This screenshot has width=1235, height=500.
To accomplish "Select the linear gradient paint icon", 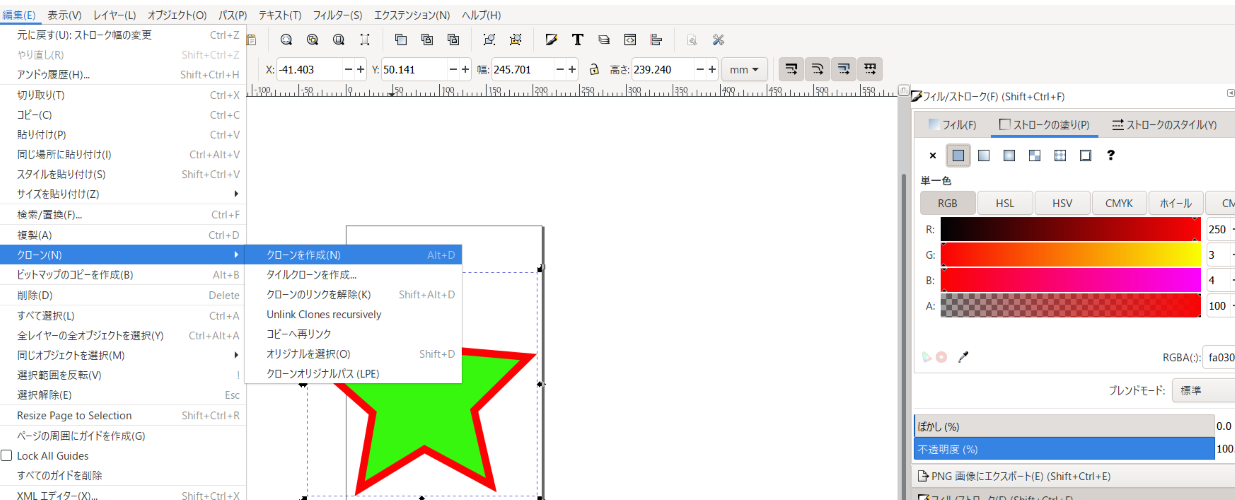I will pyautogui.click(x=984, y=155).
